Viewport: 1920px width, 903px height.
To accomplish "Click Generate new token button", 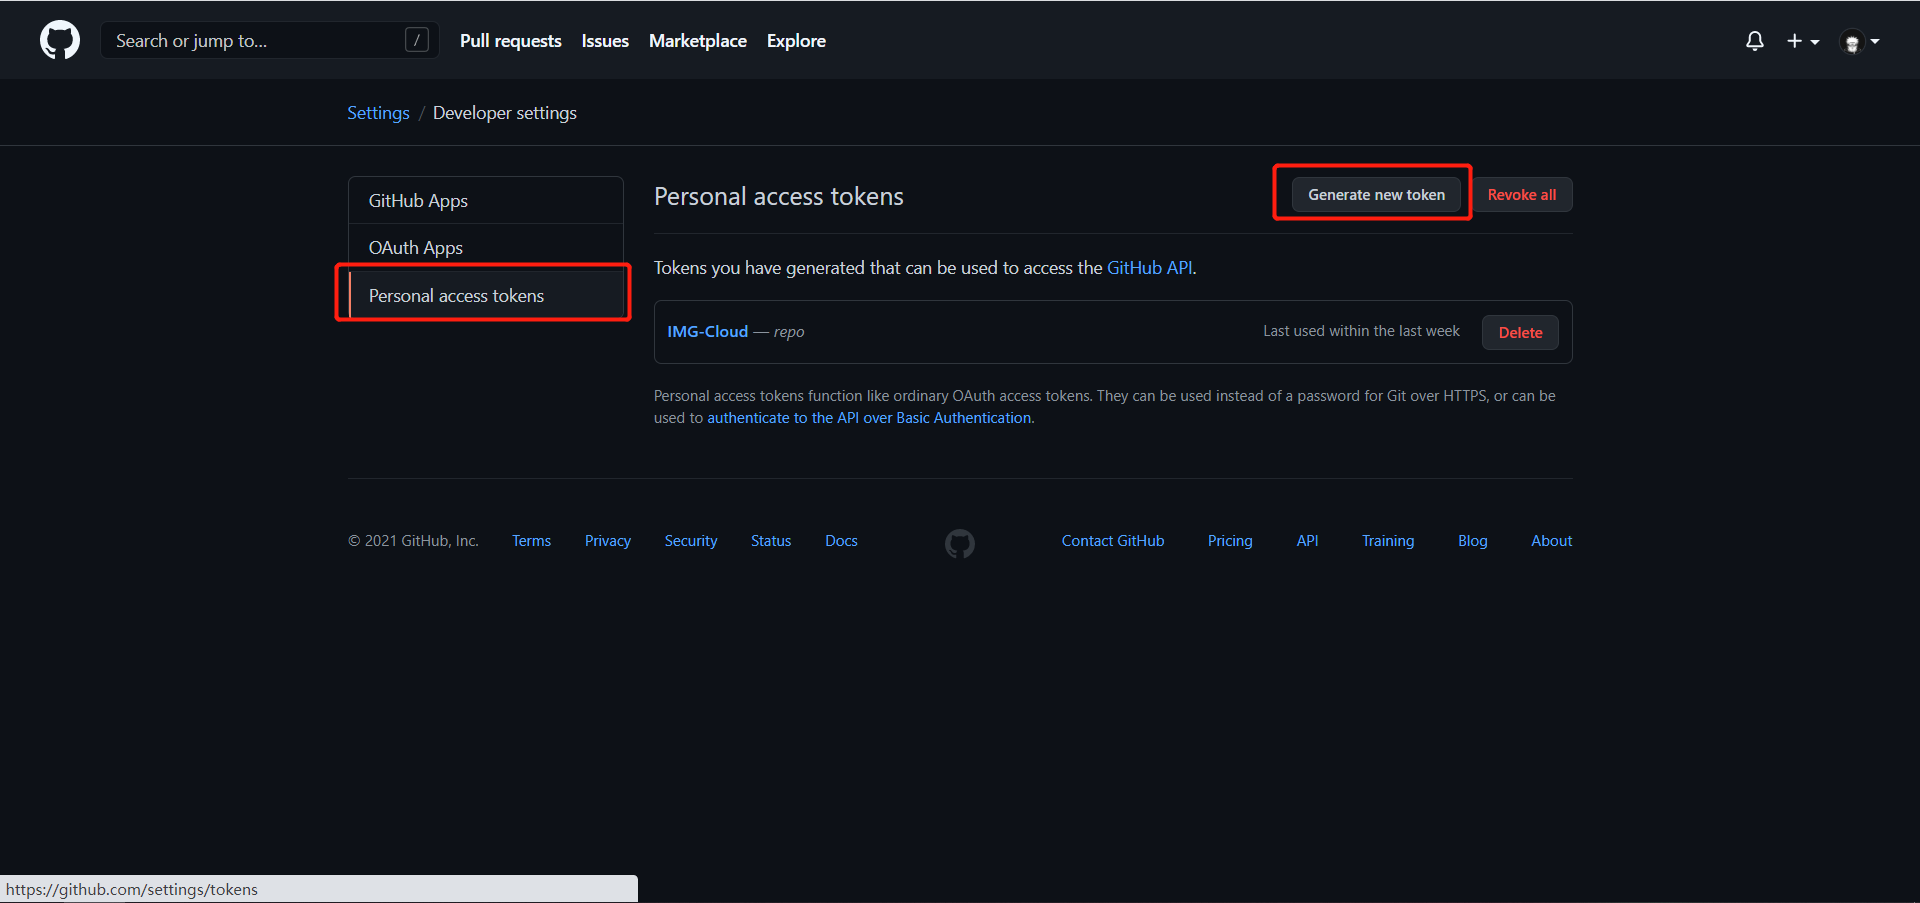I will pyautogui.click(x=1376, y=195).
